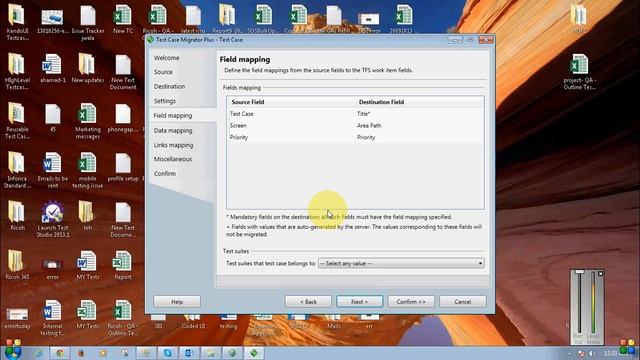Open Skype from the taskbar

tap(167, 353)
